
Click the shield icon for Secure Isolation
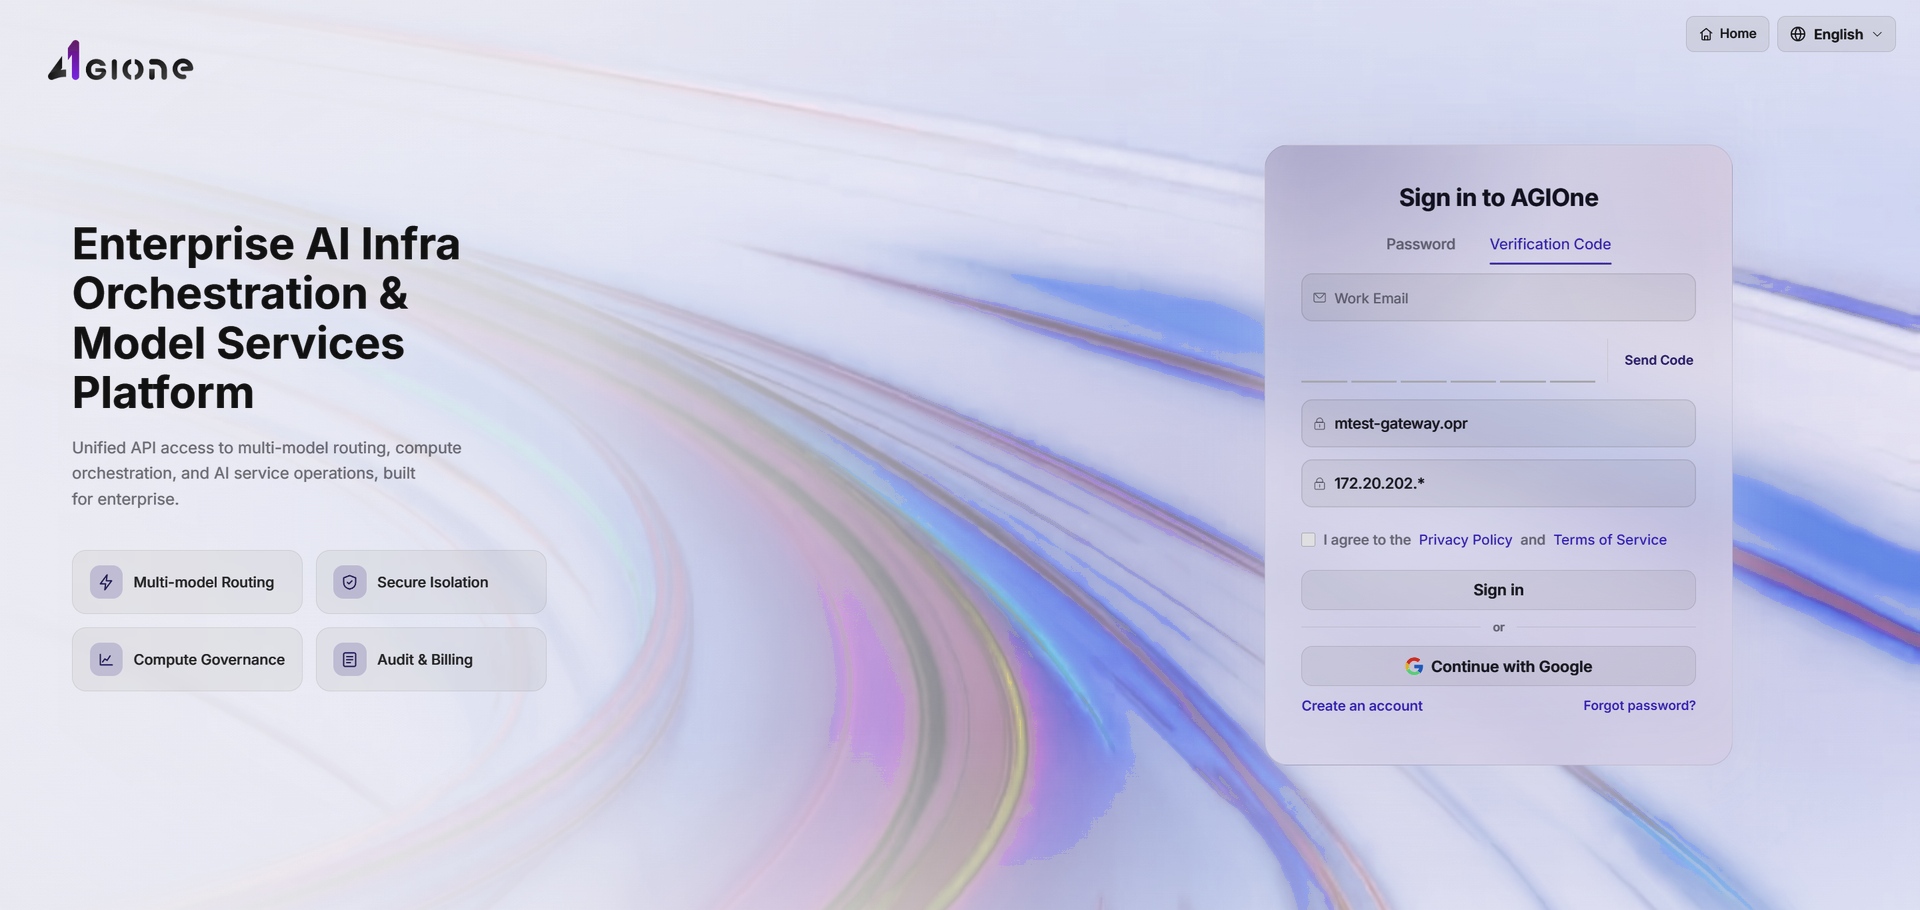350,582
